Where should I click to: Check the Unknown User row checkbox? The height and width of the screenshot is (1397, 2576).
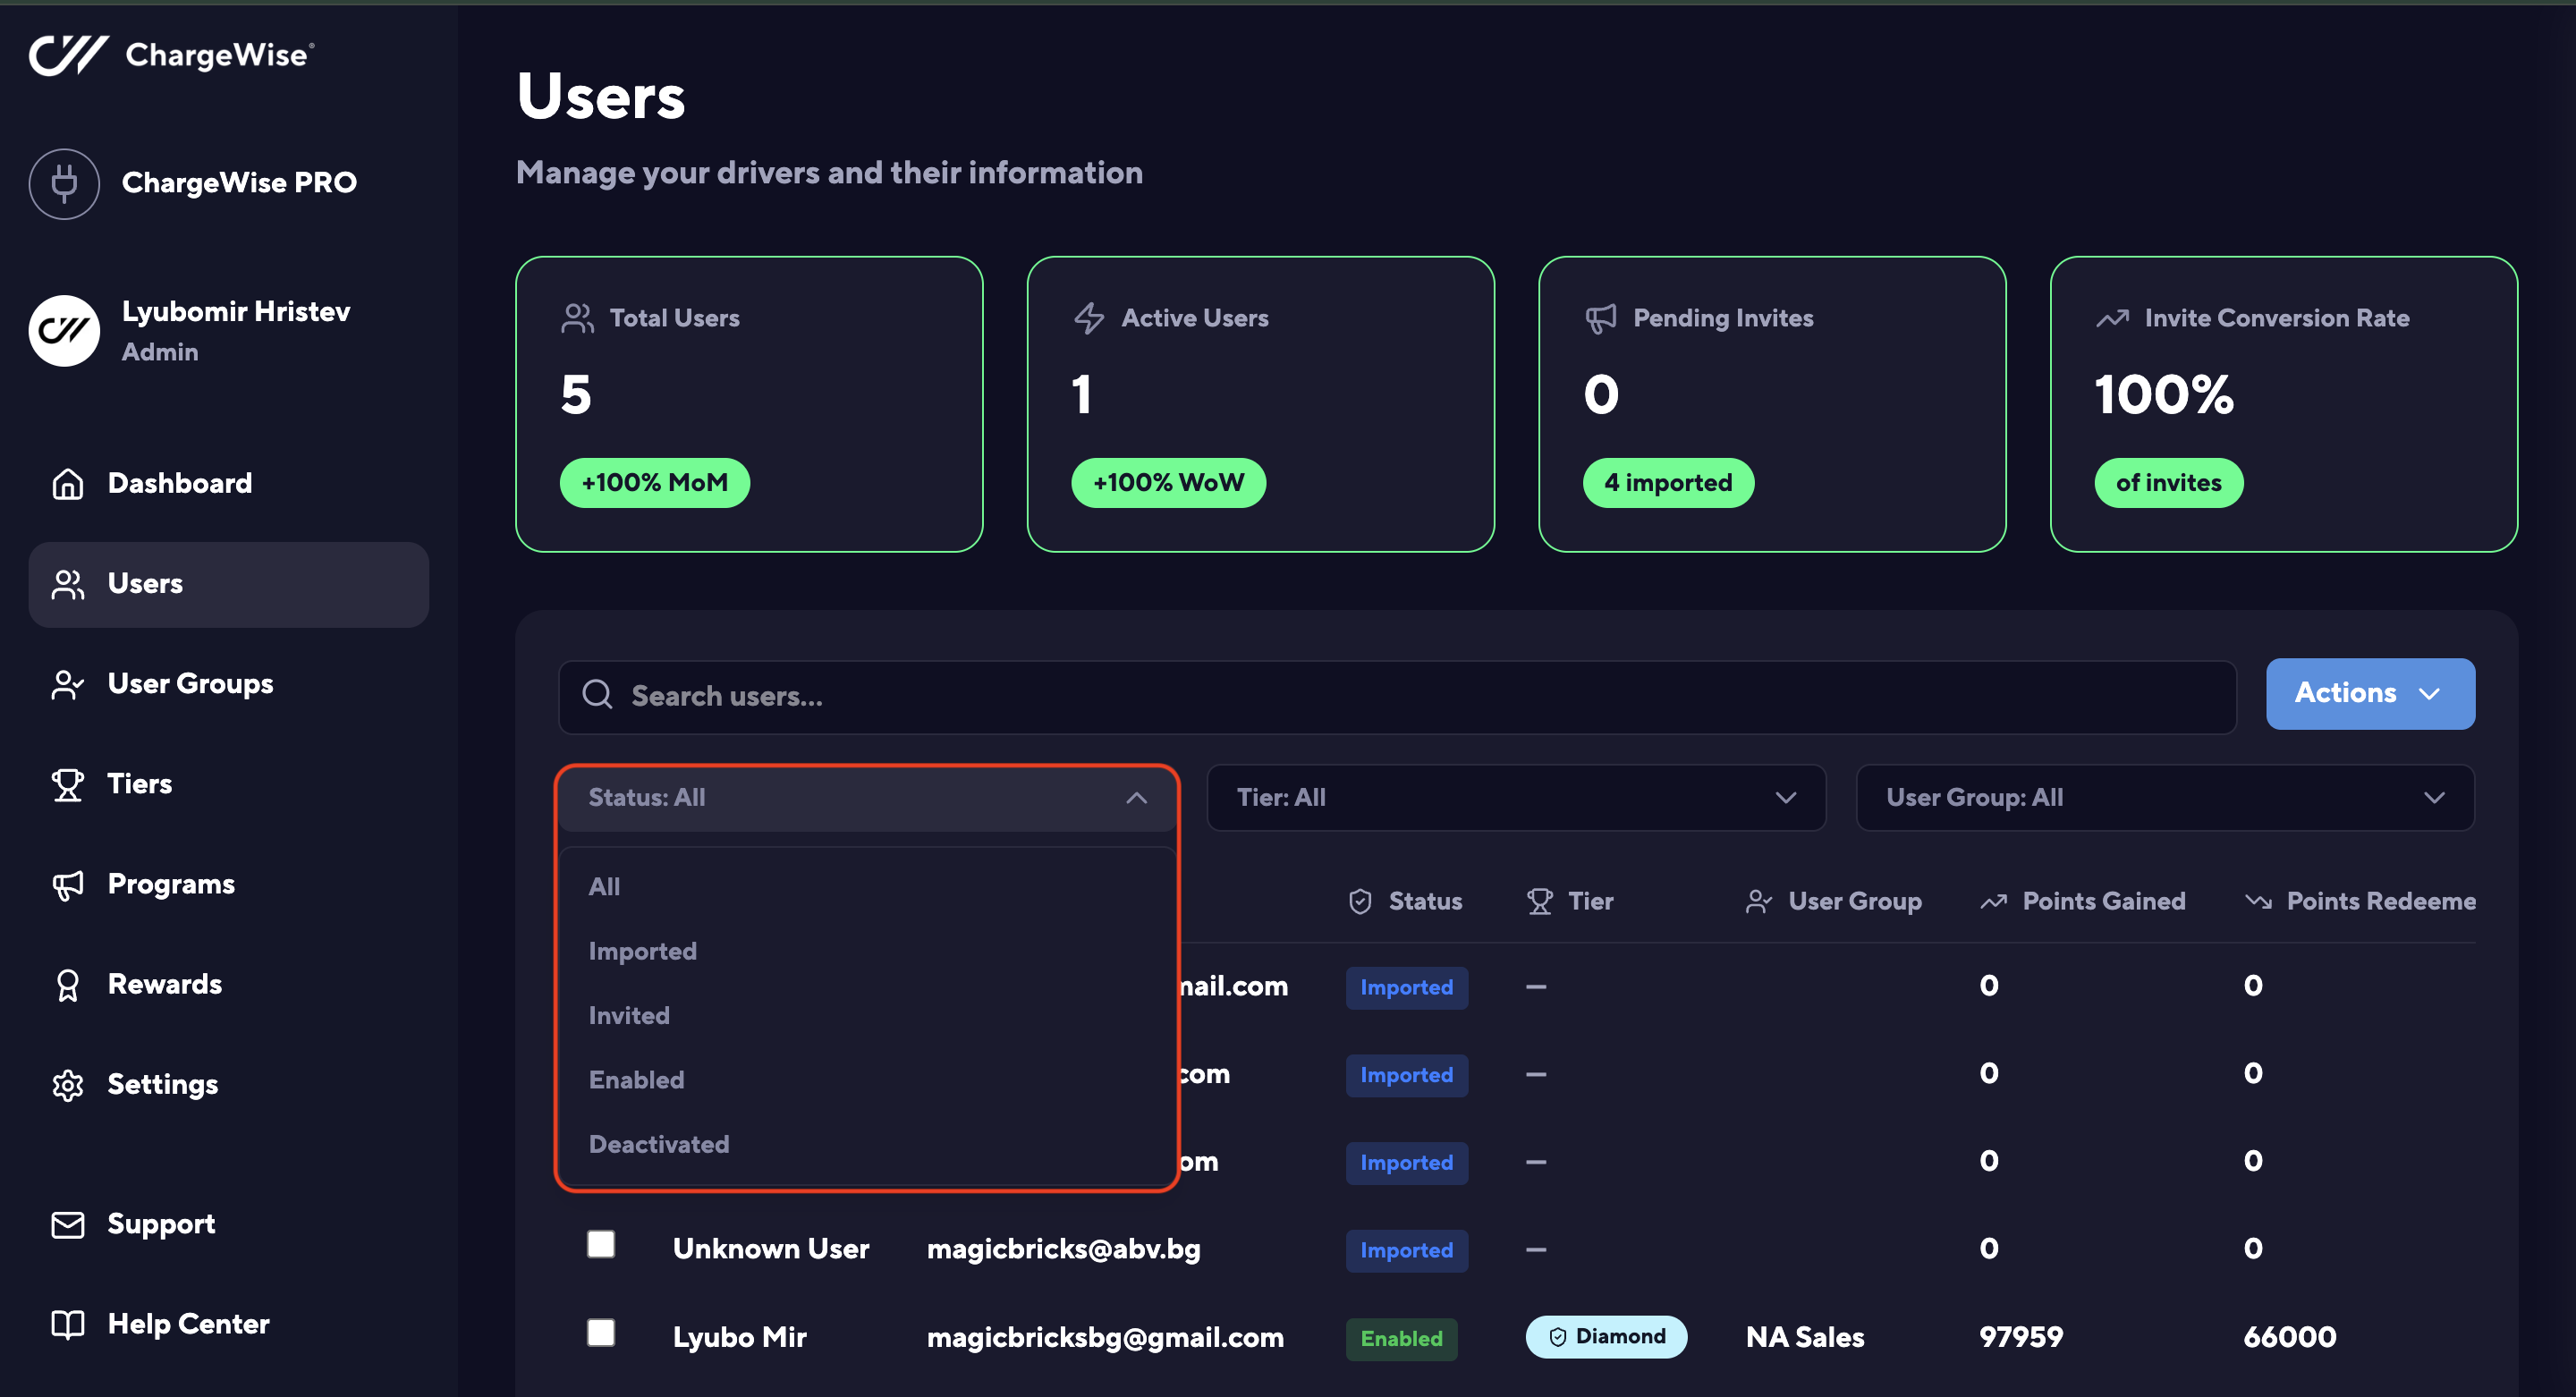click(601, 1244)
